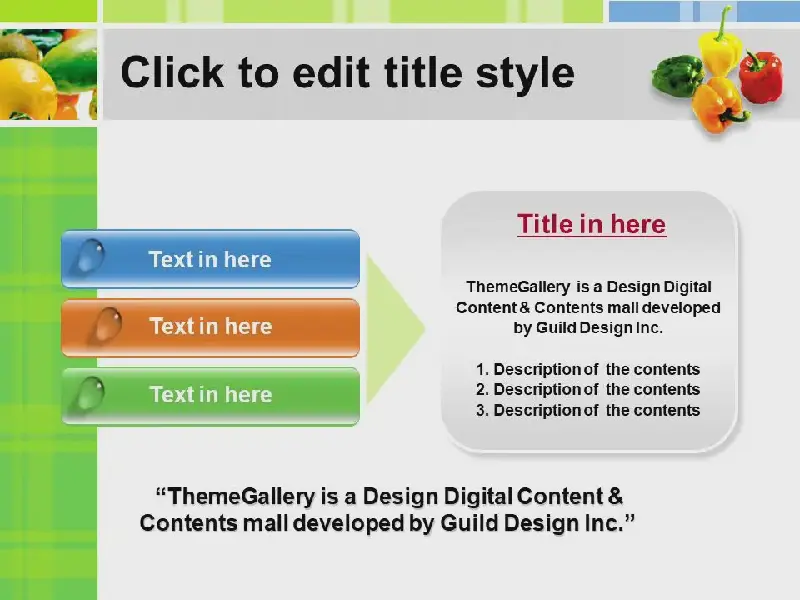
Task: Select "2. Description of the contents" line
Action: pos(588,389)
